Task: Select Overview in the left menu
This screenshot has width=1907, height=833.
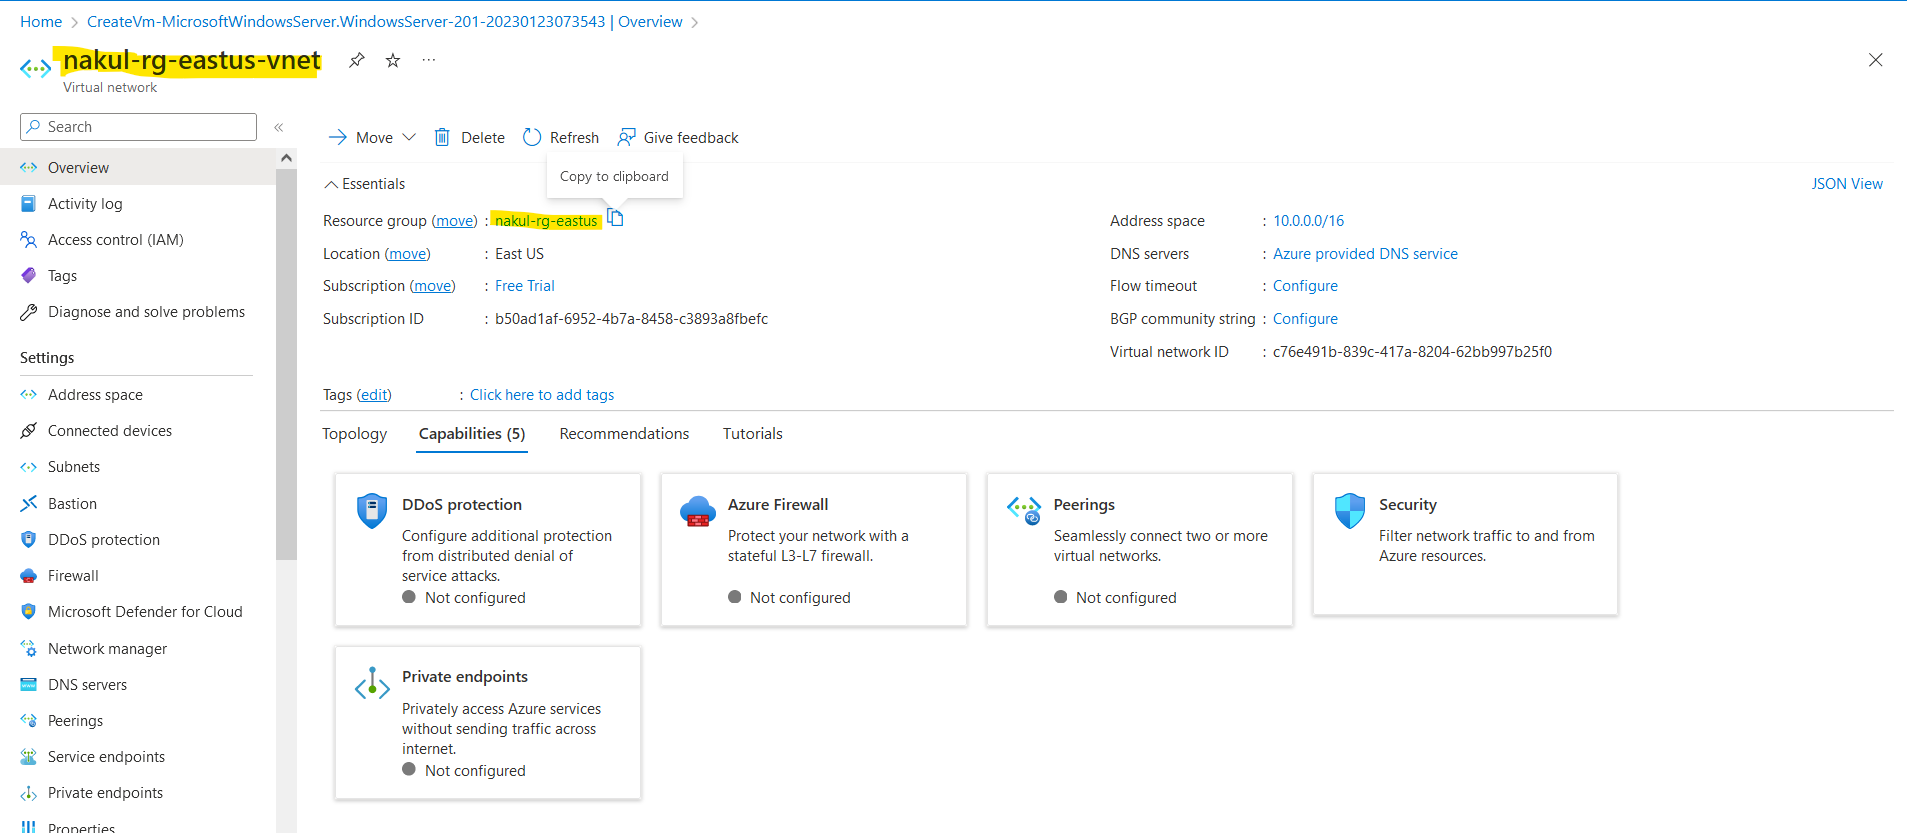Action: click(x=138, y=168)
